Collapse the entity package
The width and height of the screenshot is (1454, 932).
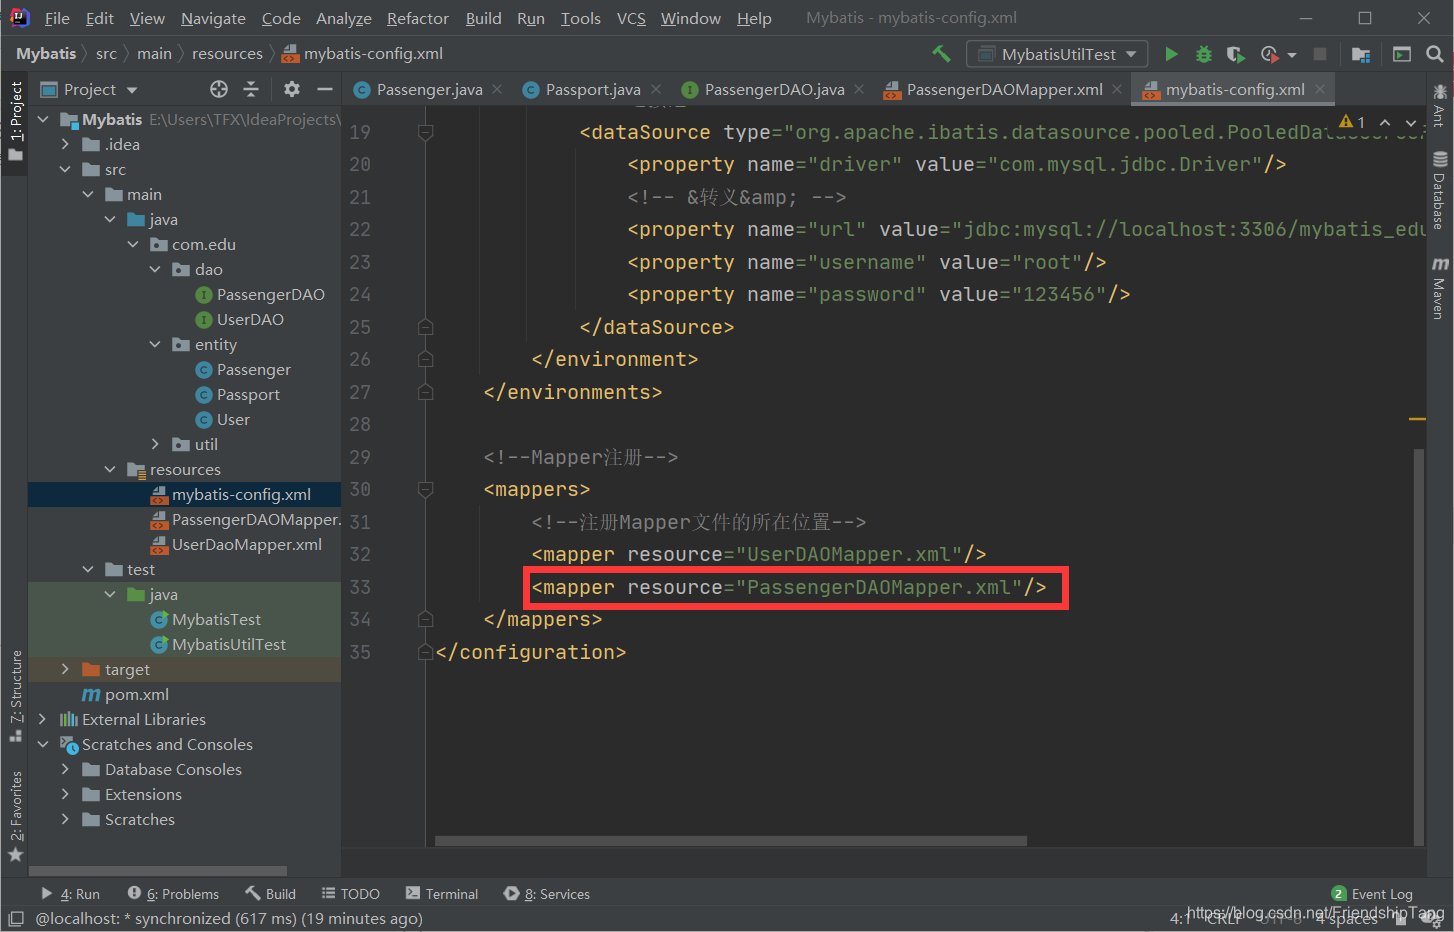[x=155, y=344]
